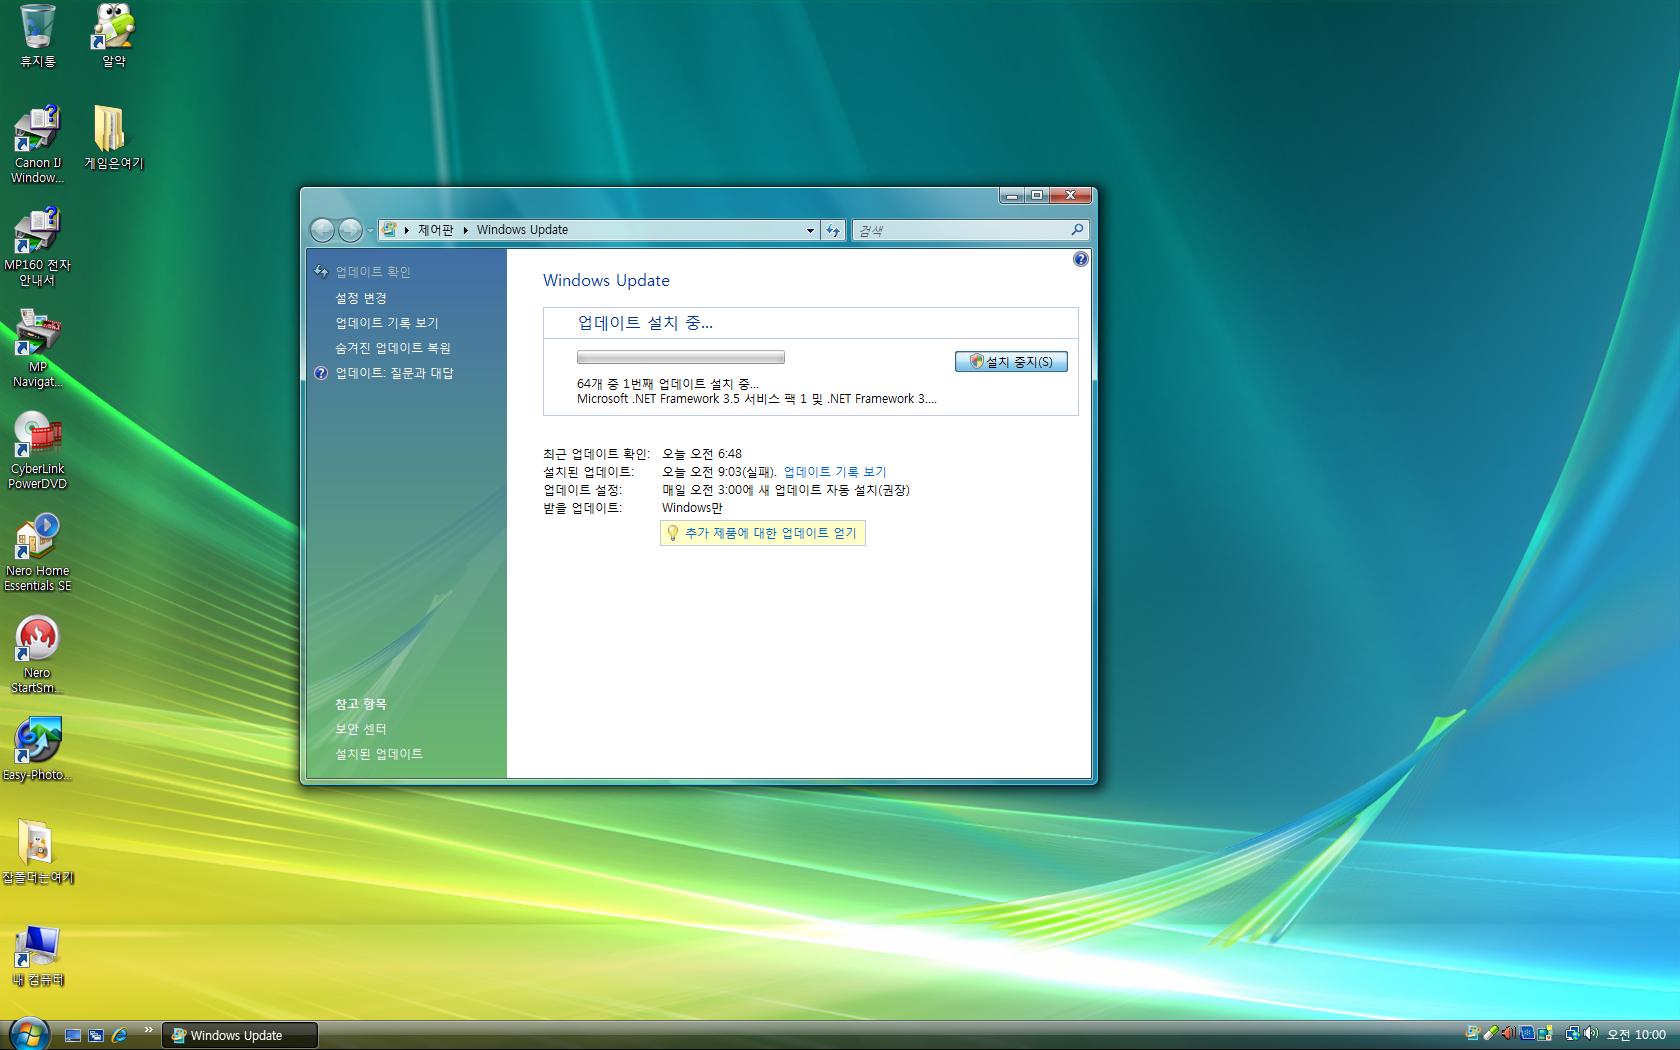Click Windows Update breadcrumb in address bar
Screen dimensions: 1680x1050
(522, 230)
